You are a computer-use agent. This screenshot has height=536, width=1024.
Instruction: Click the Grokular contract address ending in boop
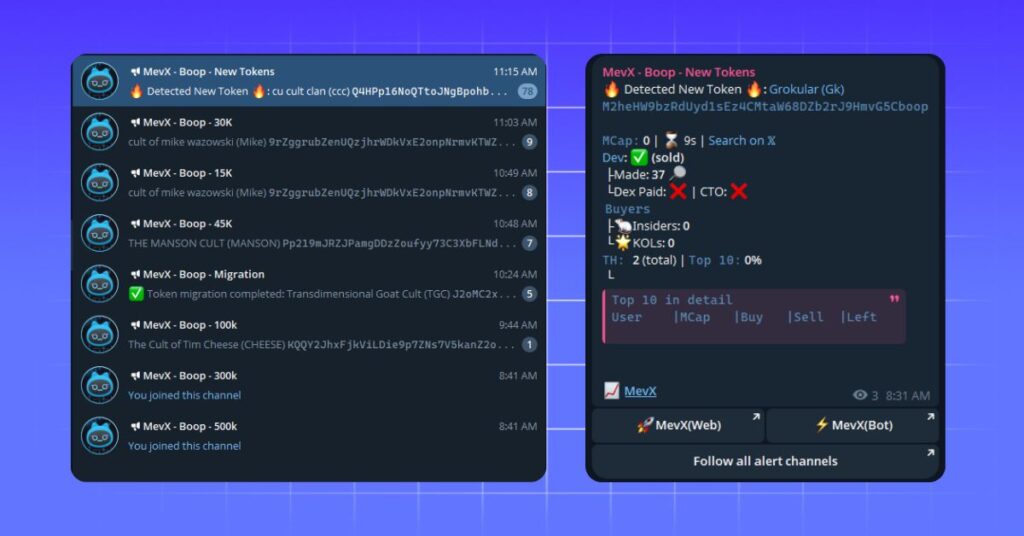[765, 106]
